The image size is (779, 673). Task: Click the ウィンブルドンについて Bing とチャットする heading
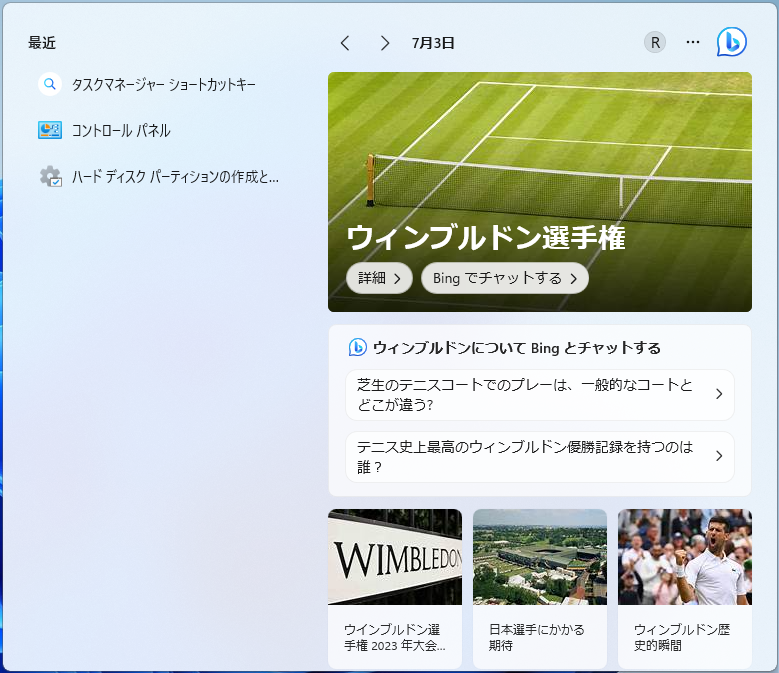pos(517,348)
